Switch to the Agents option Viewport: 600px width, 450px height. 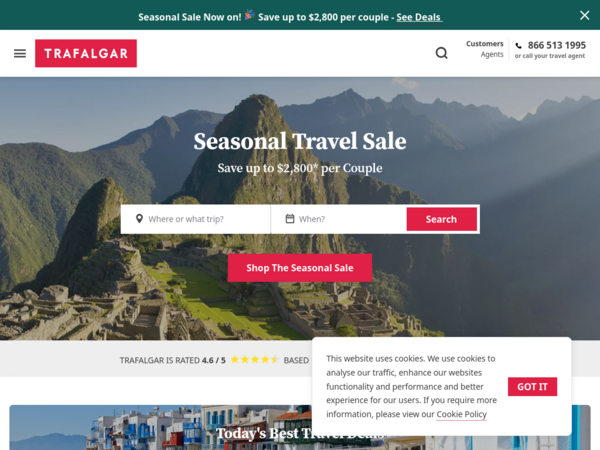[492, 54]
